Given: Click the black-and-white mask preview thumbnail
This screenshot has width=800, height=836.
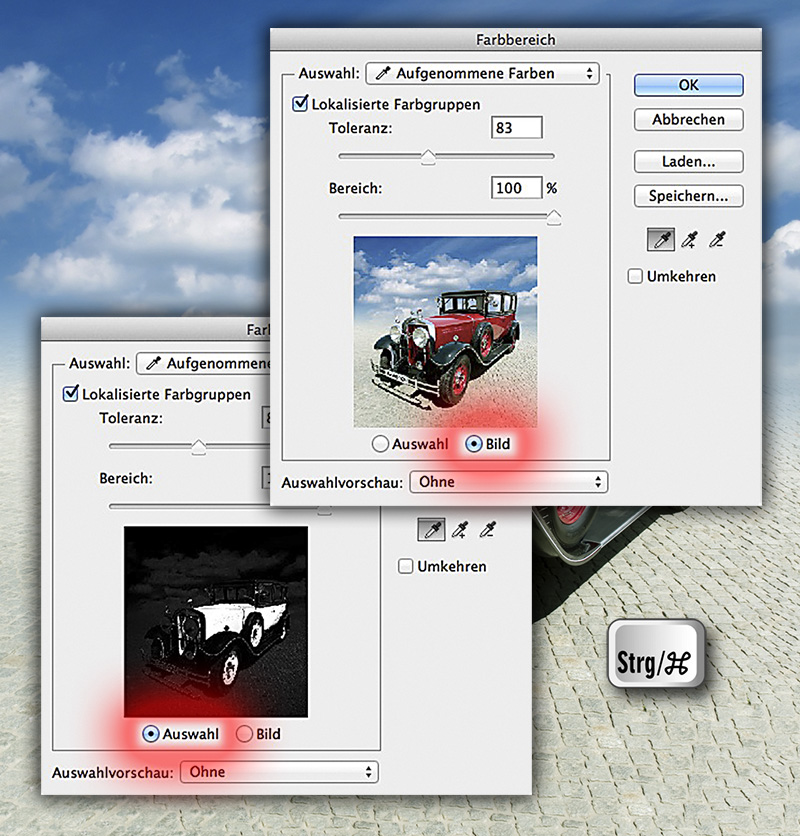Looking at the screenshot, I should tap(216, 622).
